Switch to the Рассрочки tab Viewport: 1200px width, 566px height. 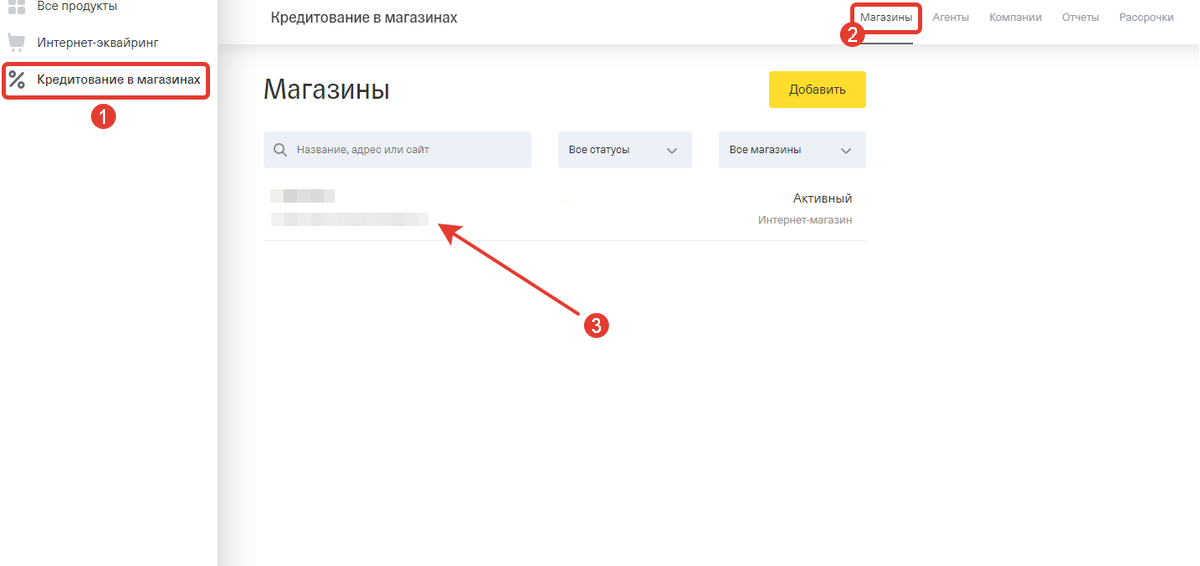pyautogui.click(x=1146, y=17)
